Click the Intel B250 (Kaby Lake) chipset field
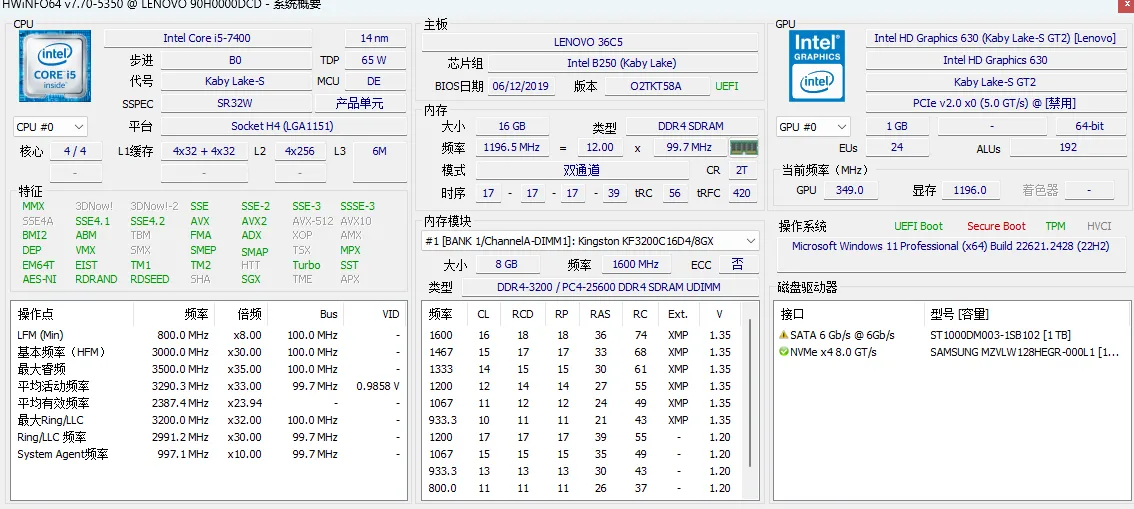This screenshot has width=1134, height=509. coord(623,63)
